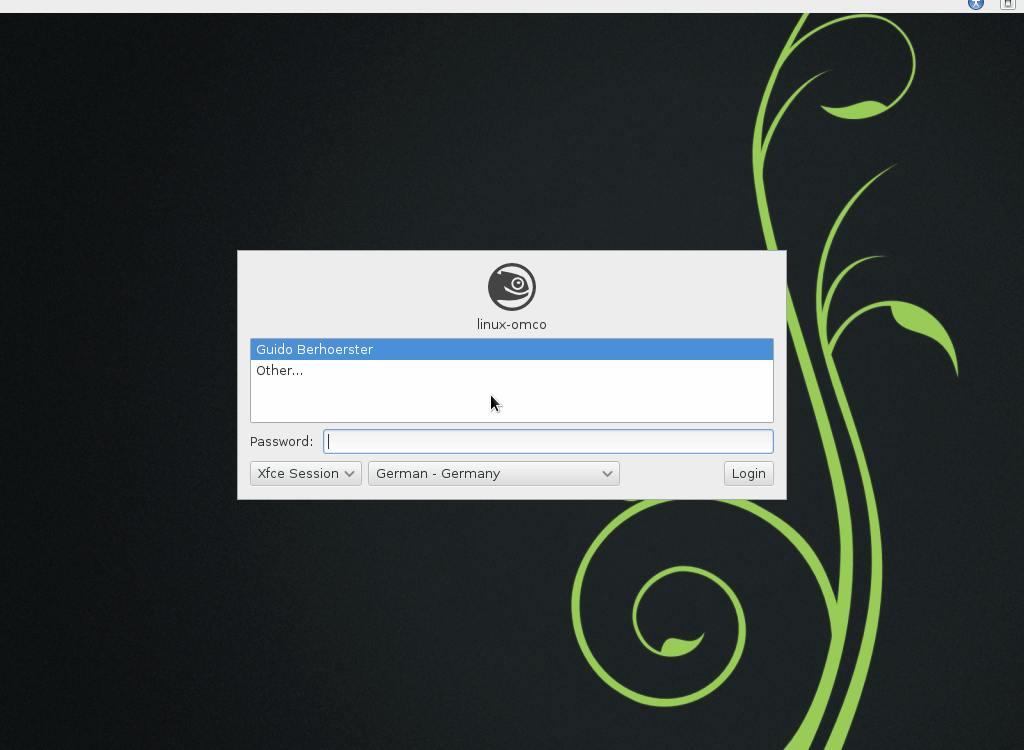Image resolution: width=1024 pixels, height=750 pixels.
Task: Click the Xfce Session chevron arrow
Action: tap(350, 474)
